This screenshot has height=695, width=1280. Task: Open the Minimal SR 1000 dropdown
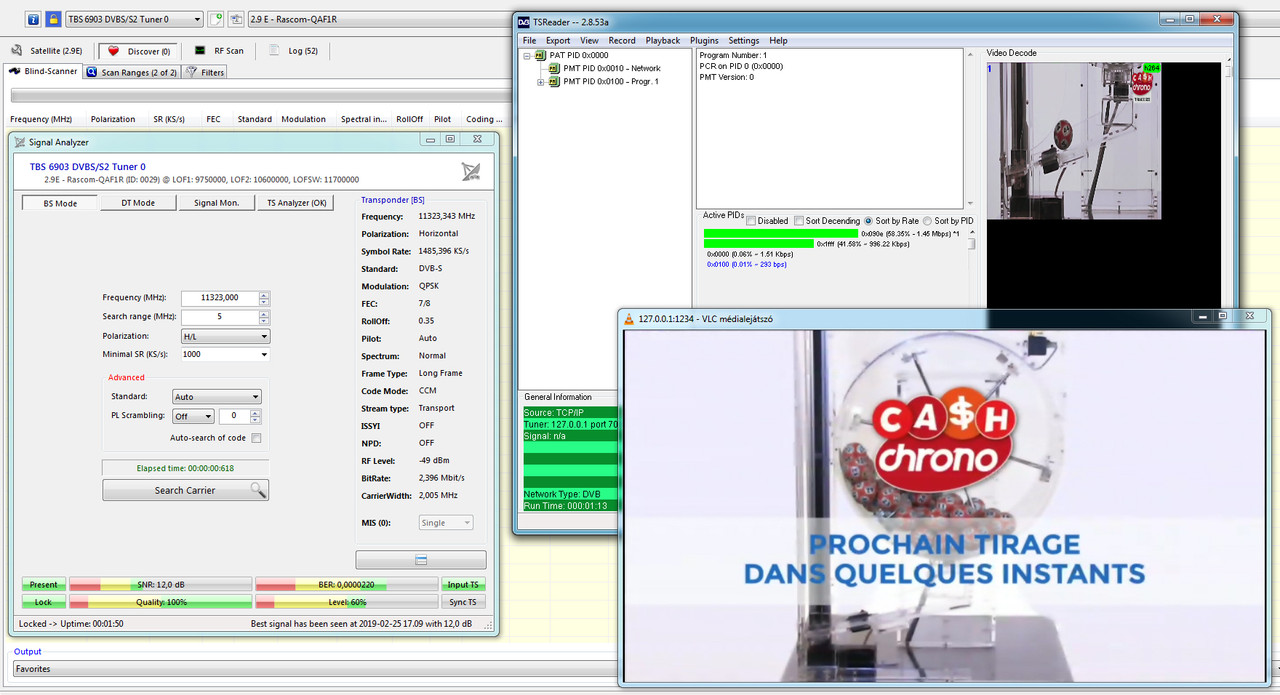[225, 354]
